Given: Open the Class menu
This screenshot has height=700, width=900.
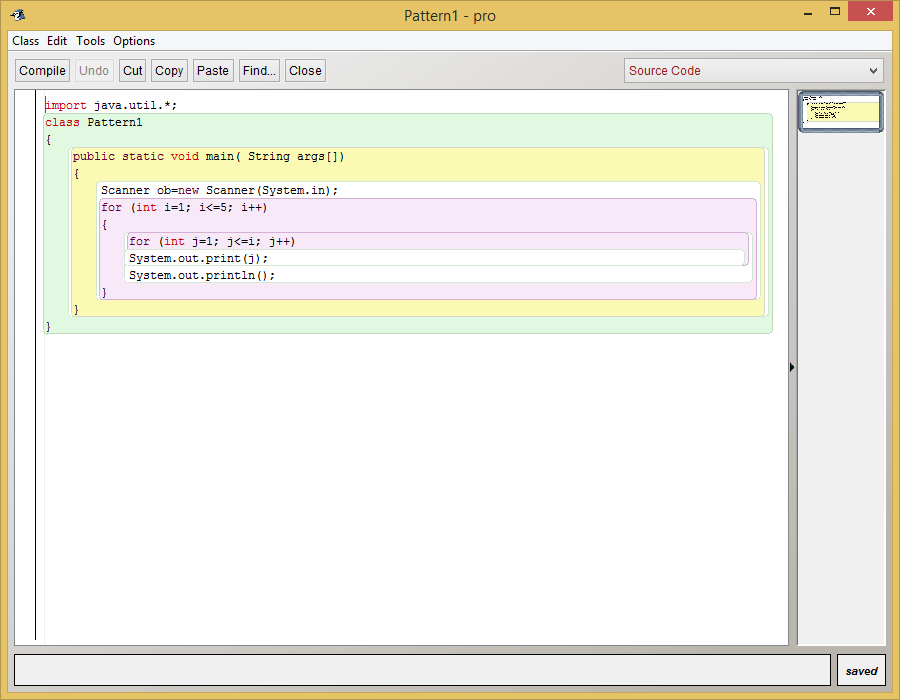Looking at the screenshot, I should (x=25, y=41).
